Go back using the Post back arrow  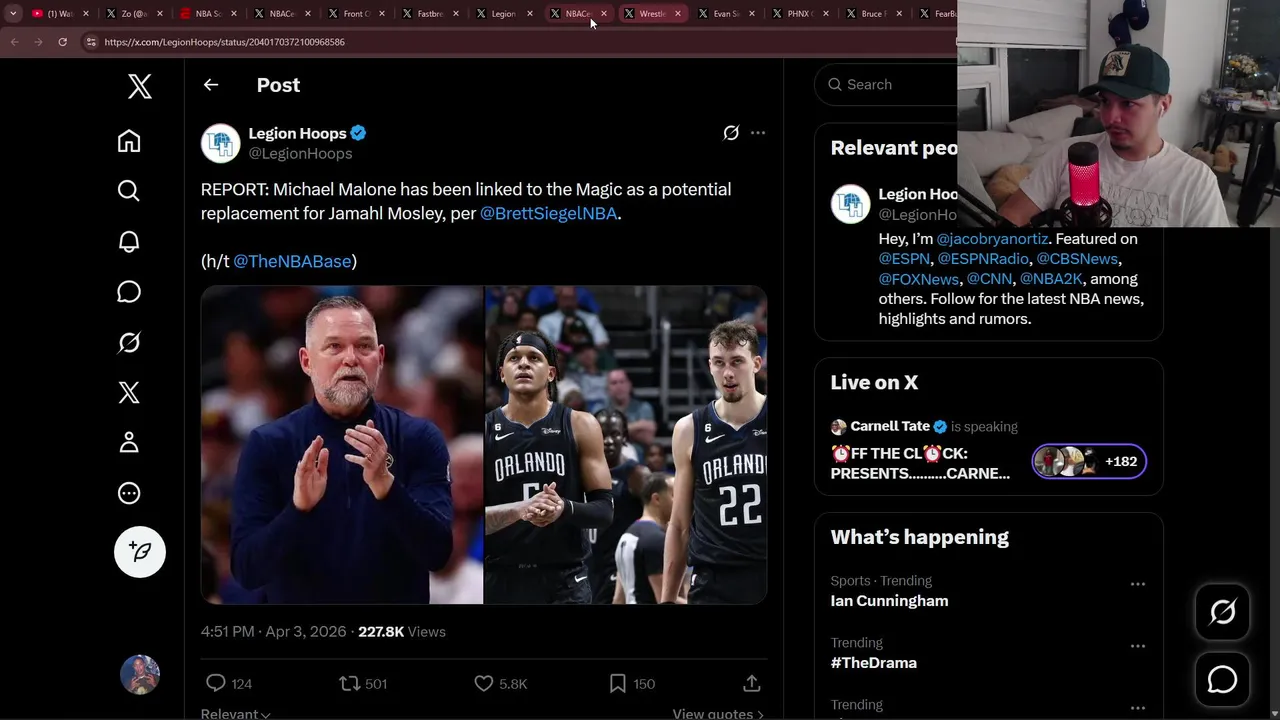pos(211,85)
